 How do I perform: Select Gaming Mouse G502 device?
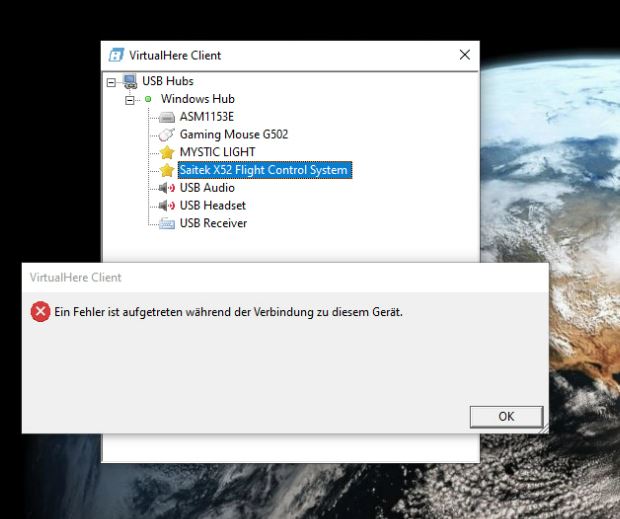[234, 134]
